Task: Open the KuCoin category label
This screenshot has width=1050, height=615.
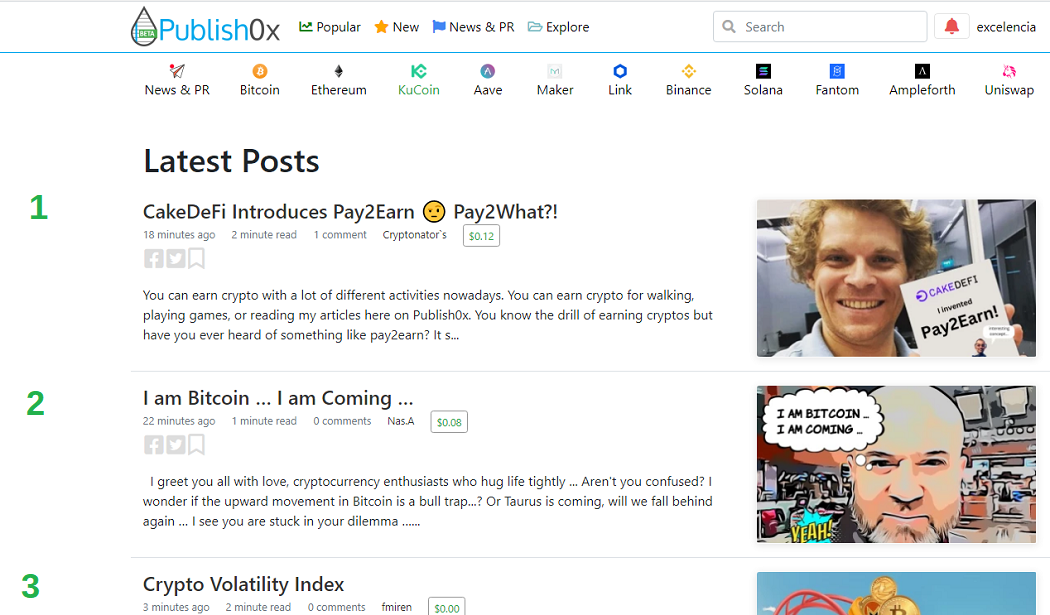Action: point(419,90)
